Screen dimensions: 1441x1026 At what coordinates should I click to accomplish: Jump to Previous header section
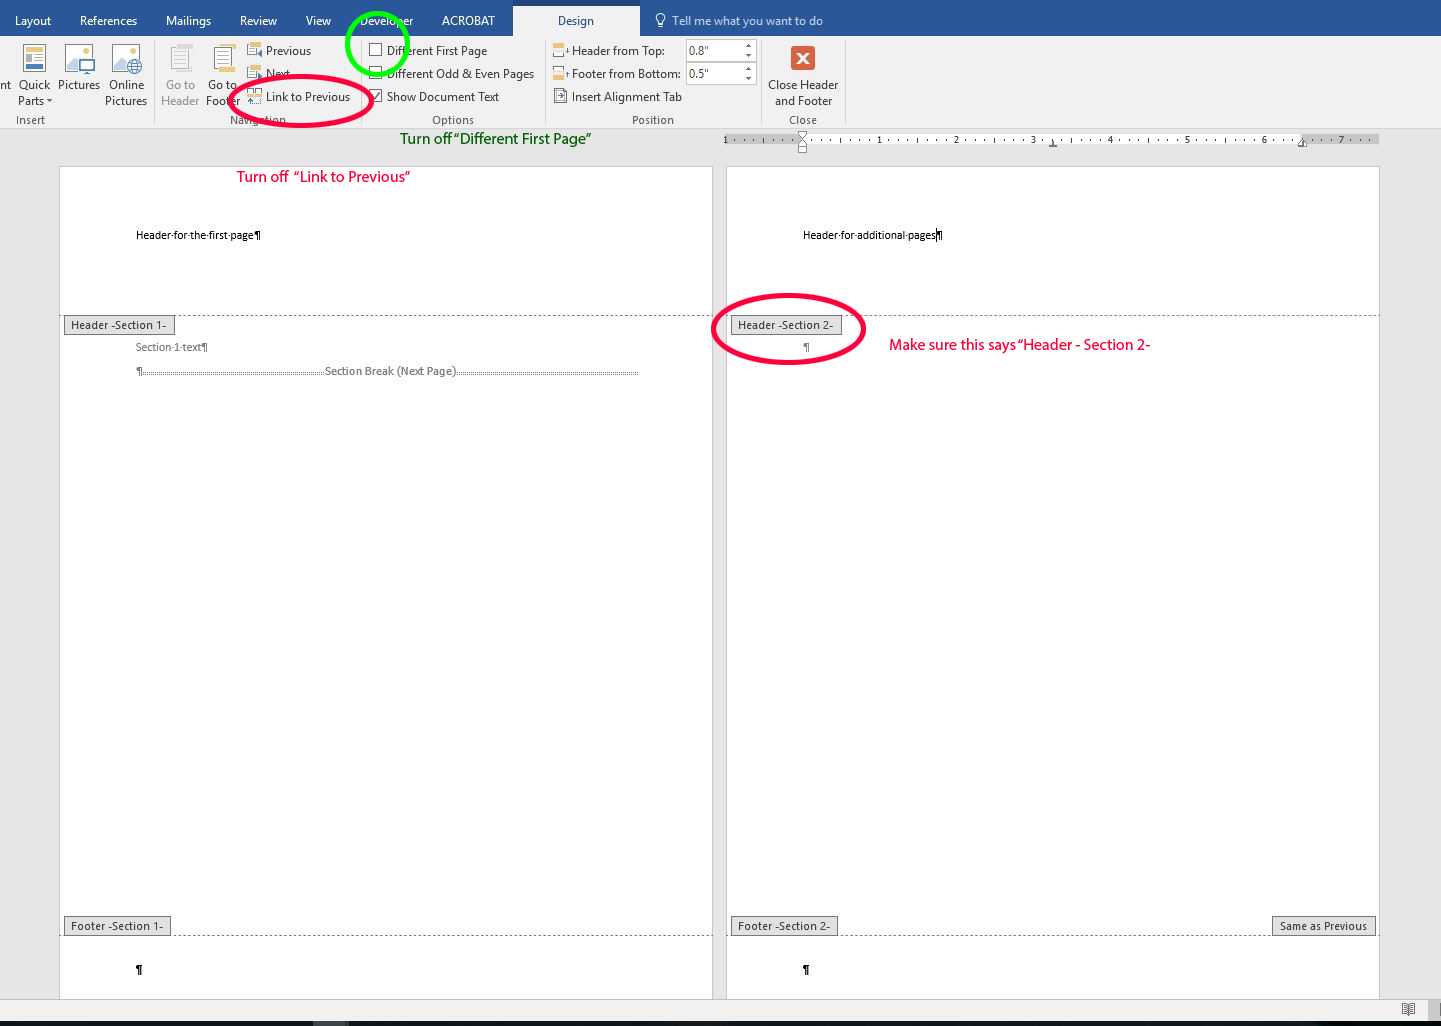[x=279, y=50]
